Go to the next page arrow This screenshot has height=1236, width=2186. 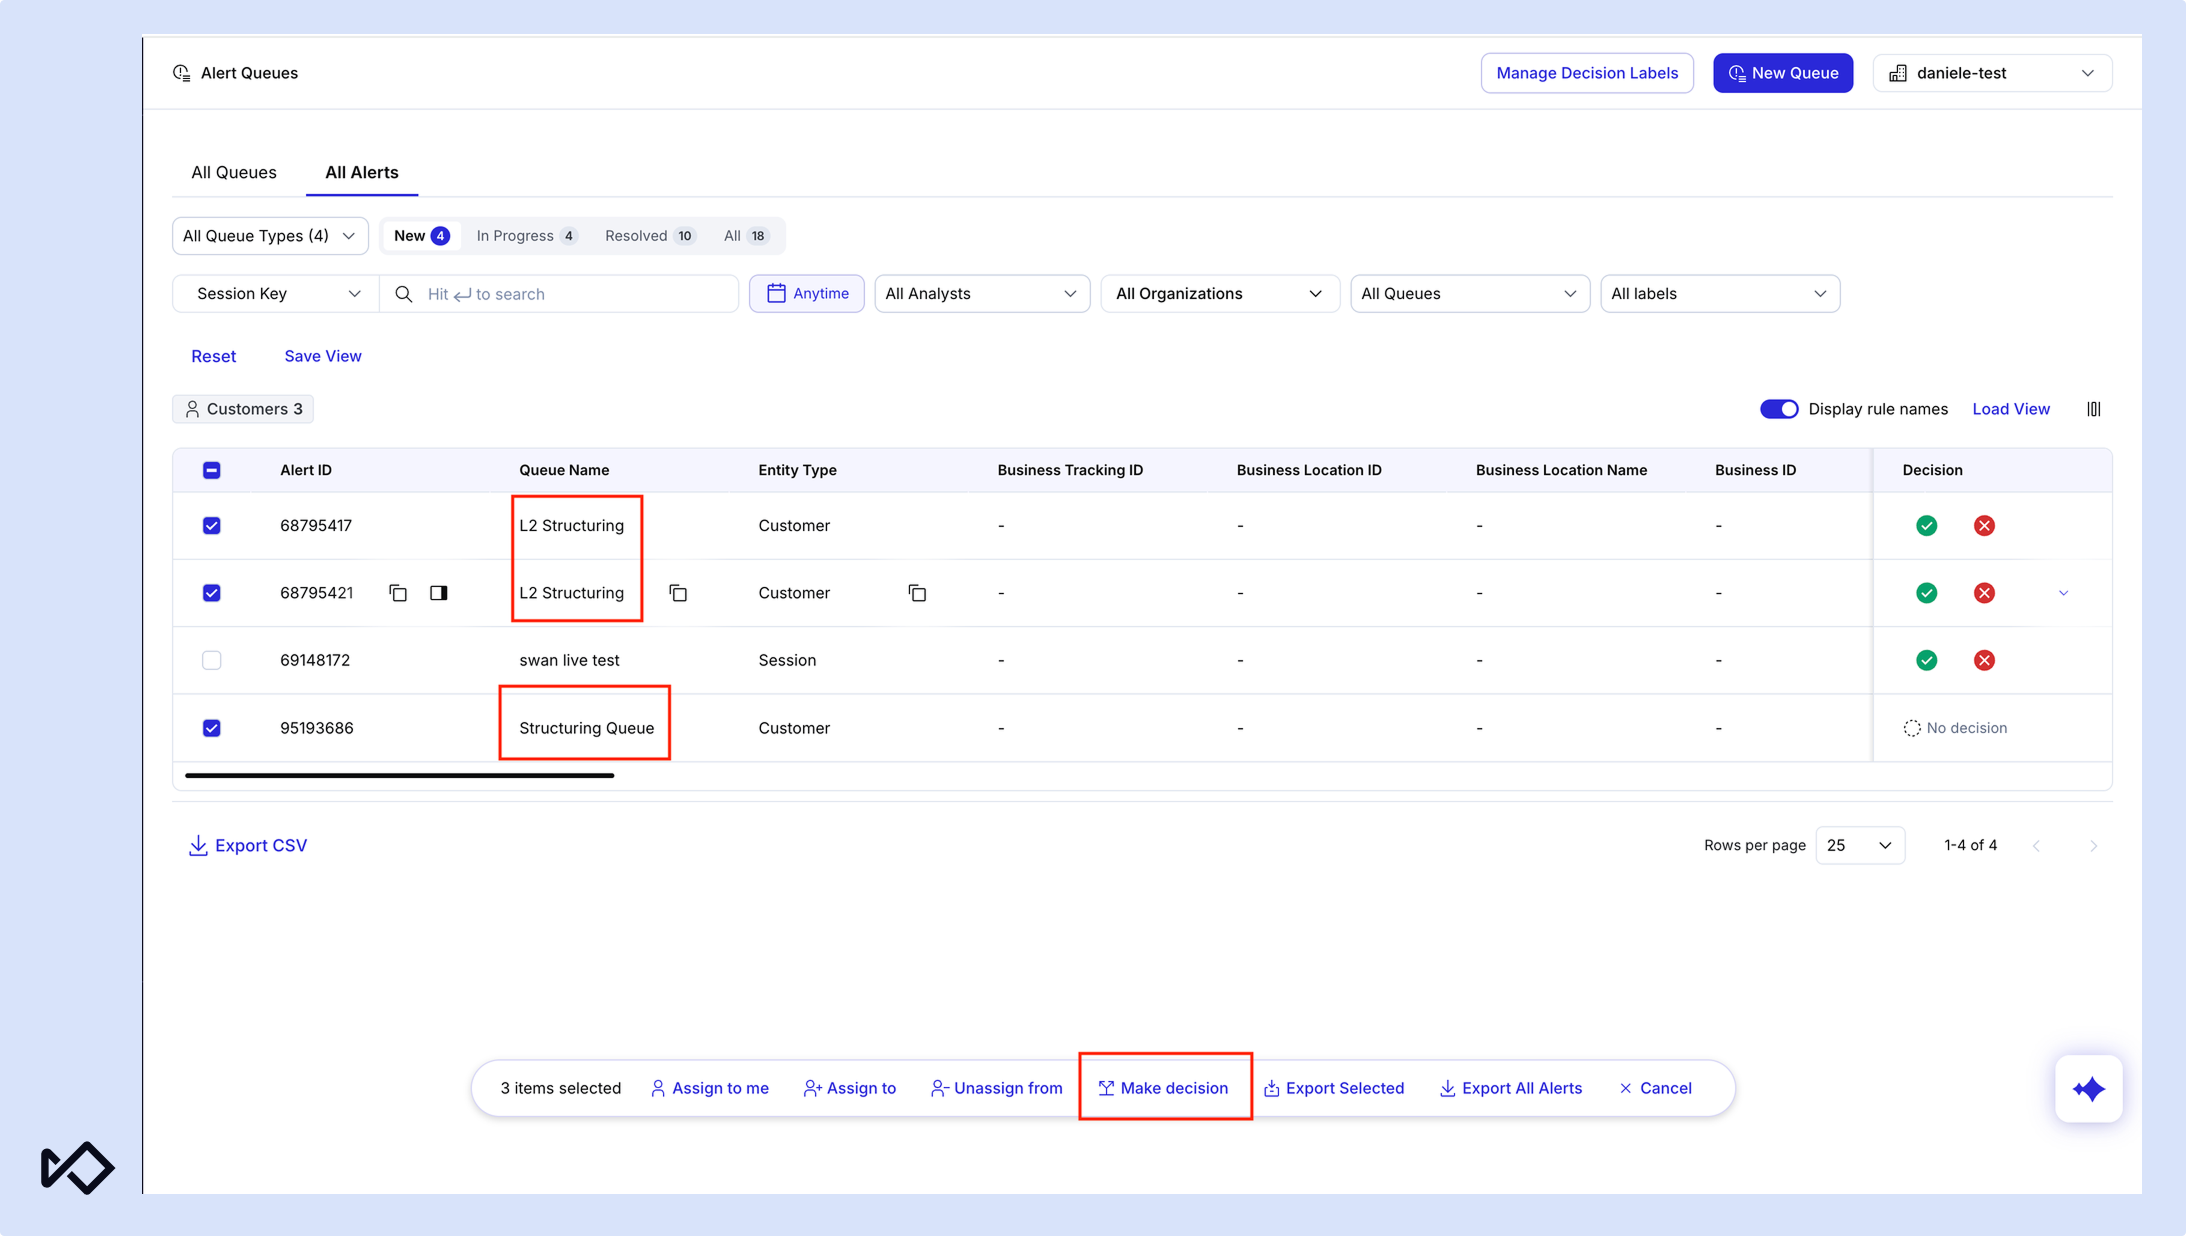click(x=2093, y=846)
